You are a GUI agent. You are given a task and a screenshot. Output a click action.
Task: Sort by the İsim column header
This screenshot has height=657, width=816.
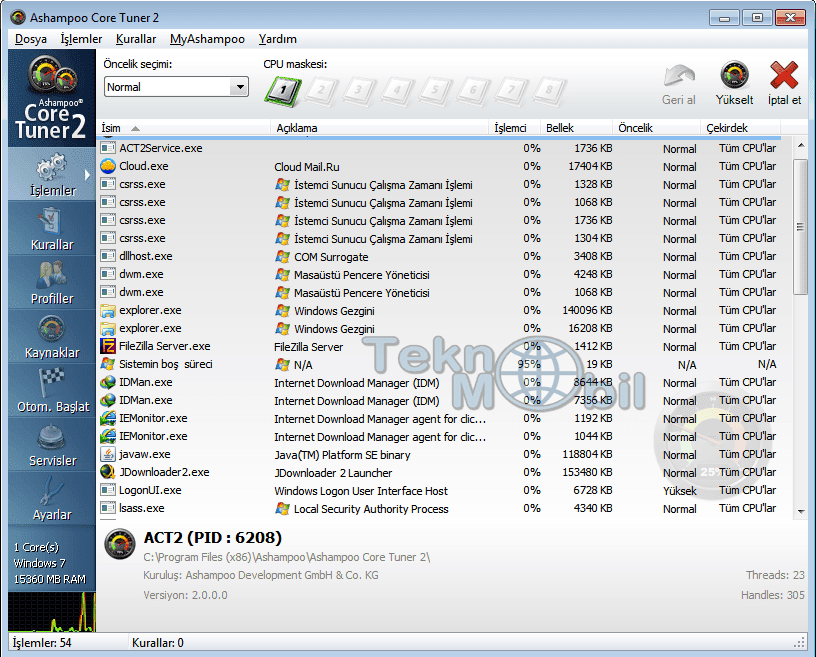click(183, 128)
